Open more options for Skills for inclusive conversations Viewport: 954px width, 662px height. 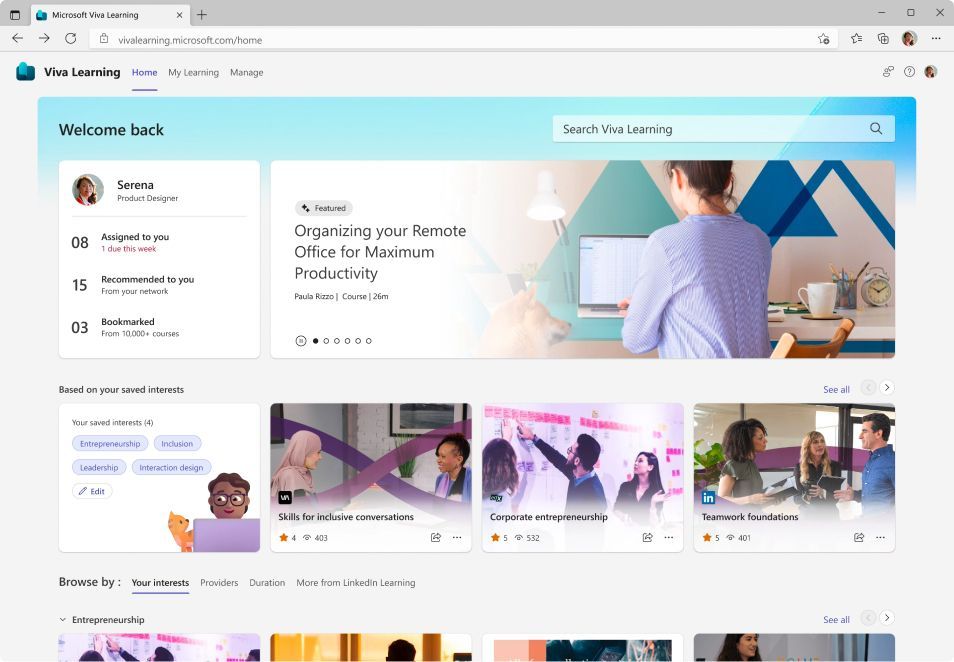coord(457,537)
